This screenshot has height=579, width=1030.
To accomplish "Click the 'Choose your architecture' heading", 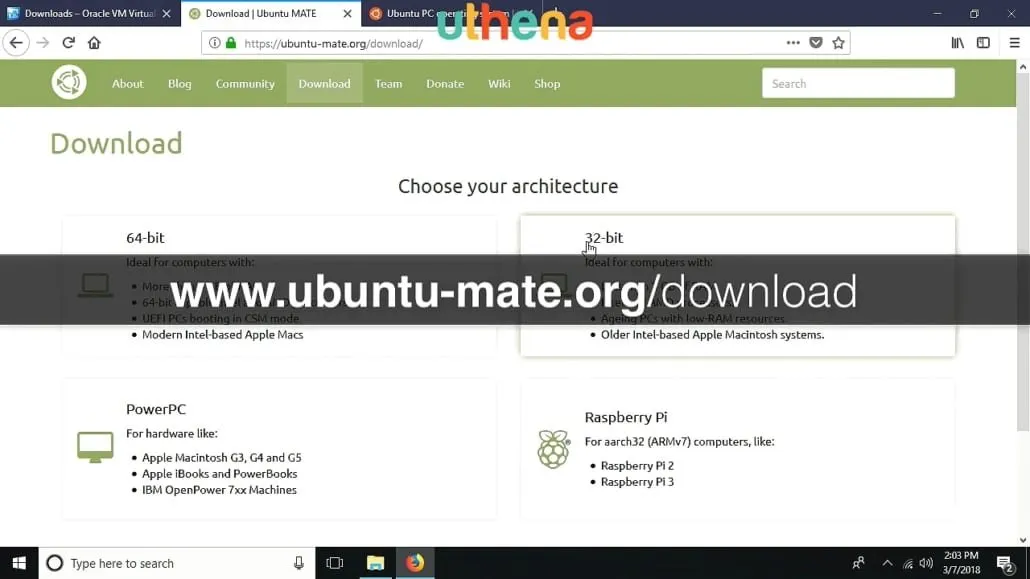I will [508, 187].
